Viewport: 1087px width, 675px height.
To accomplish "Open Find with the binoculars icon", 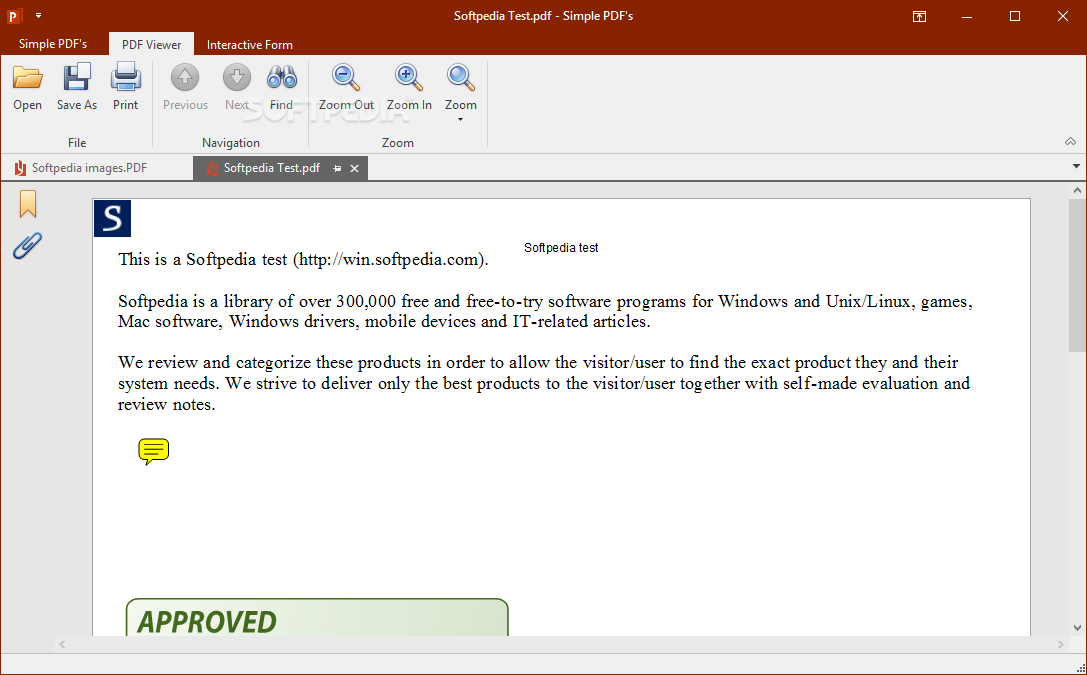I will coord(281,77).
